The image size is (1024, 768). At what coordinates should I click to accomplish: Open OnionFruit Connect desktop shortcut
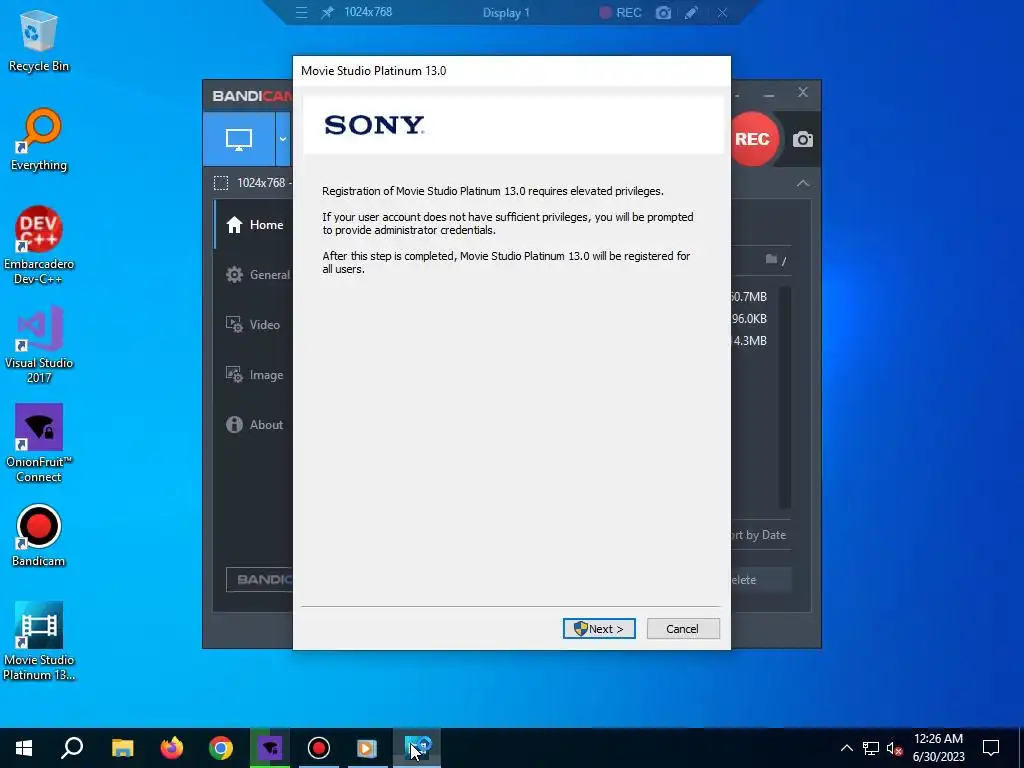click(x=39, y=443)
